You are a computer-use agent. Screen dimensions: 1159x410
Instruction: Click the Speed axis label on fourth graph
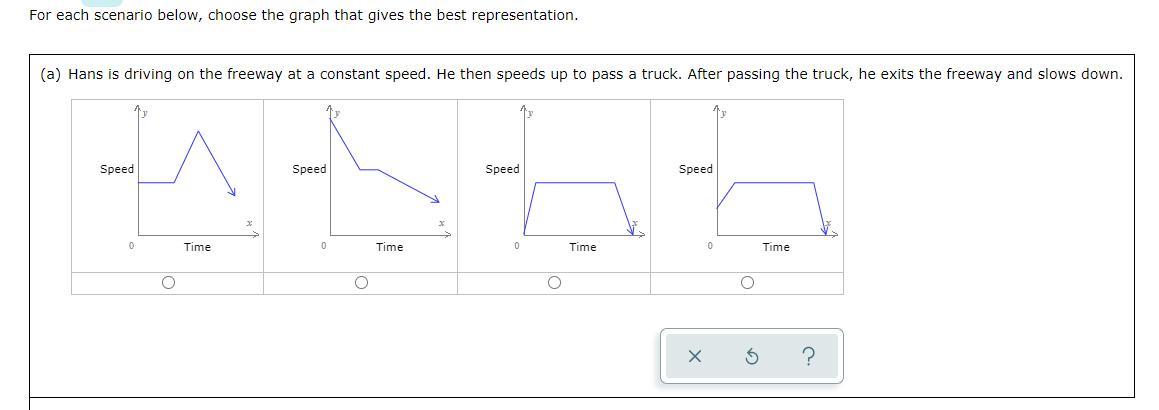click(x=696, y=169)
